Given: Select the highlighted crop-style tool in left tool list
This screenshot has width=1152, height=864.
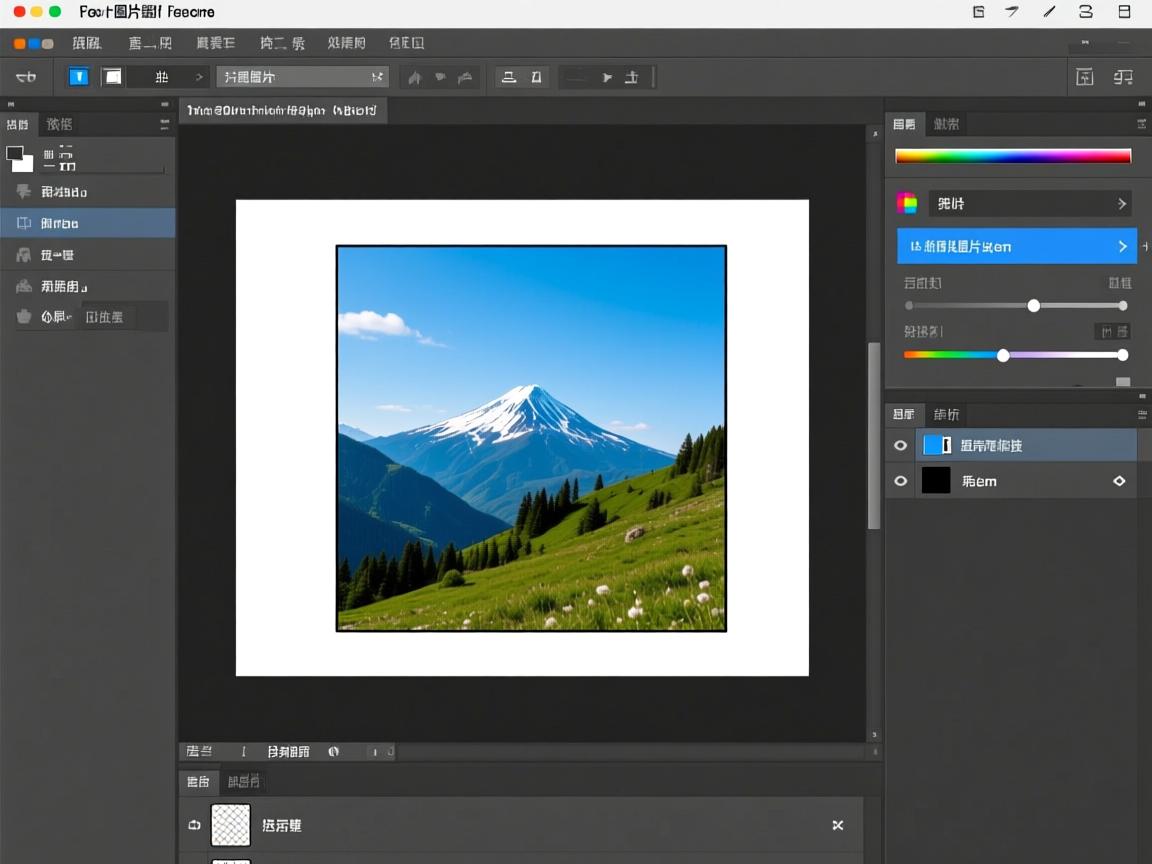Looking at the screenshot, I should pyautogui.click(x=24, y=223).
